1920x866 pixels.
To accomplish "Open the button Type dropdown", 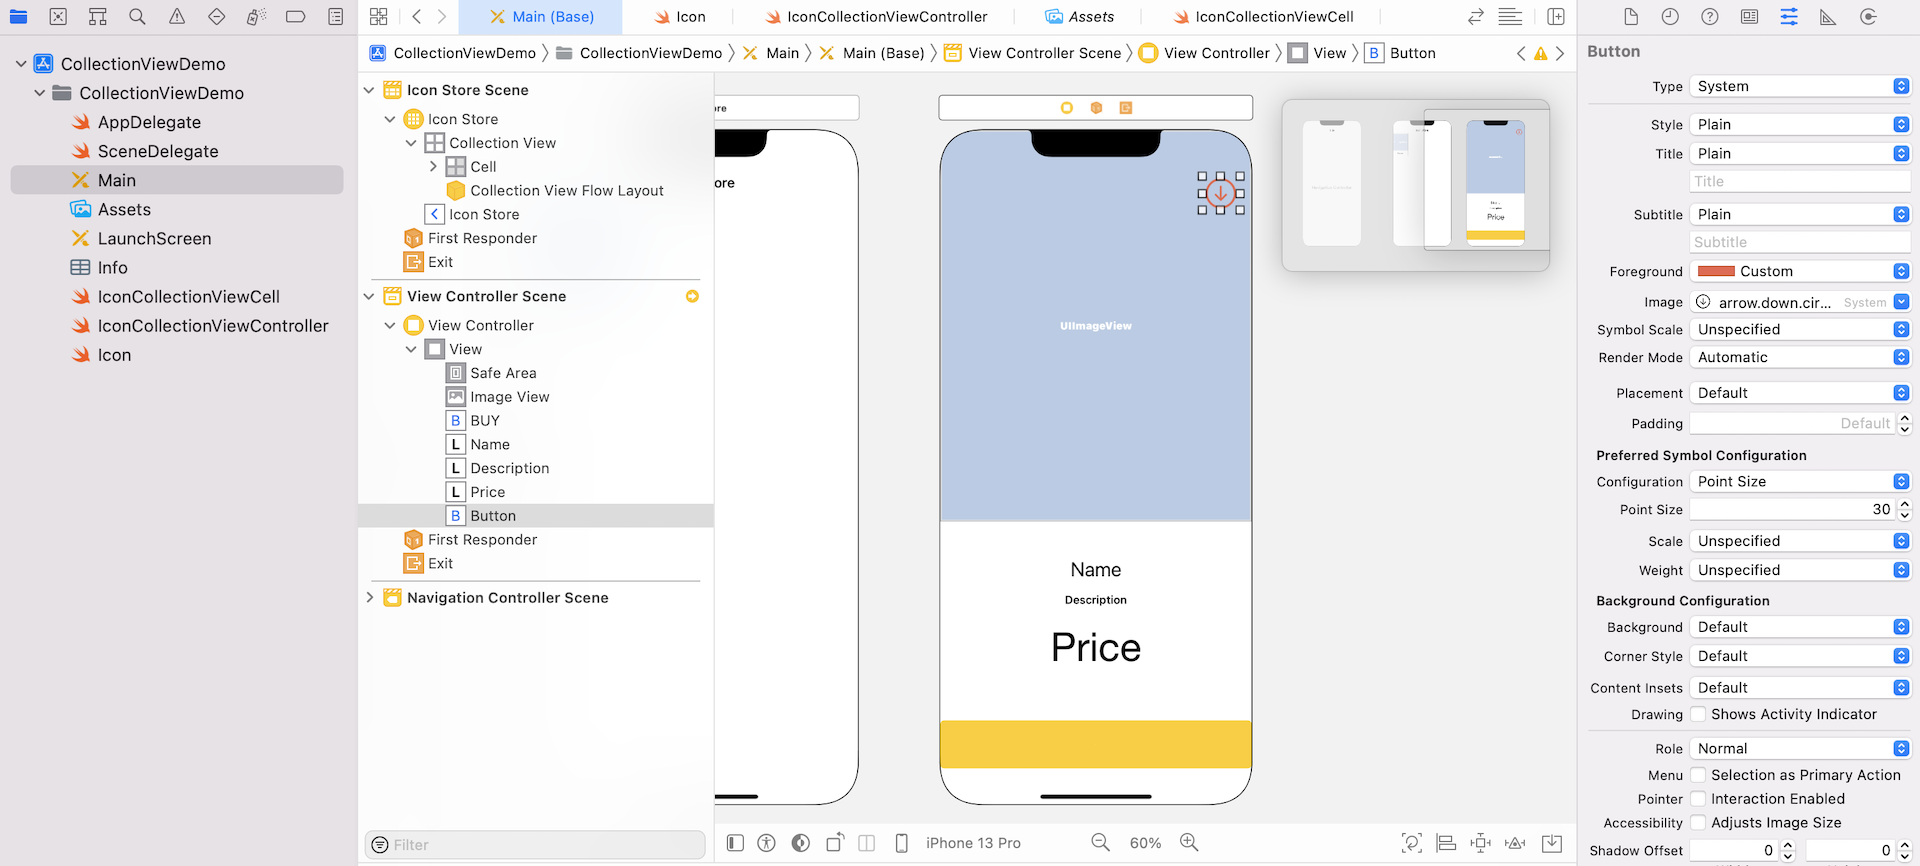I will coord(1799,87).
